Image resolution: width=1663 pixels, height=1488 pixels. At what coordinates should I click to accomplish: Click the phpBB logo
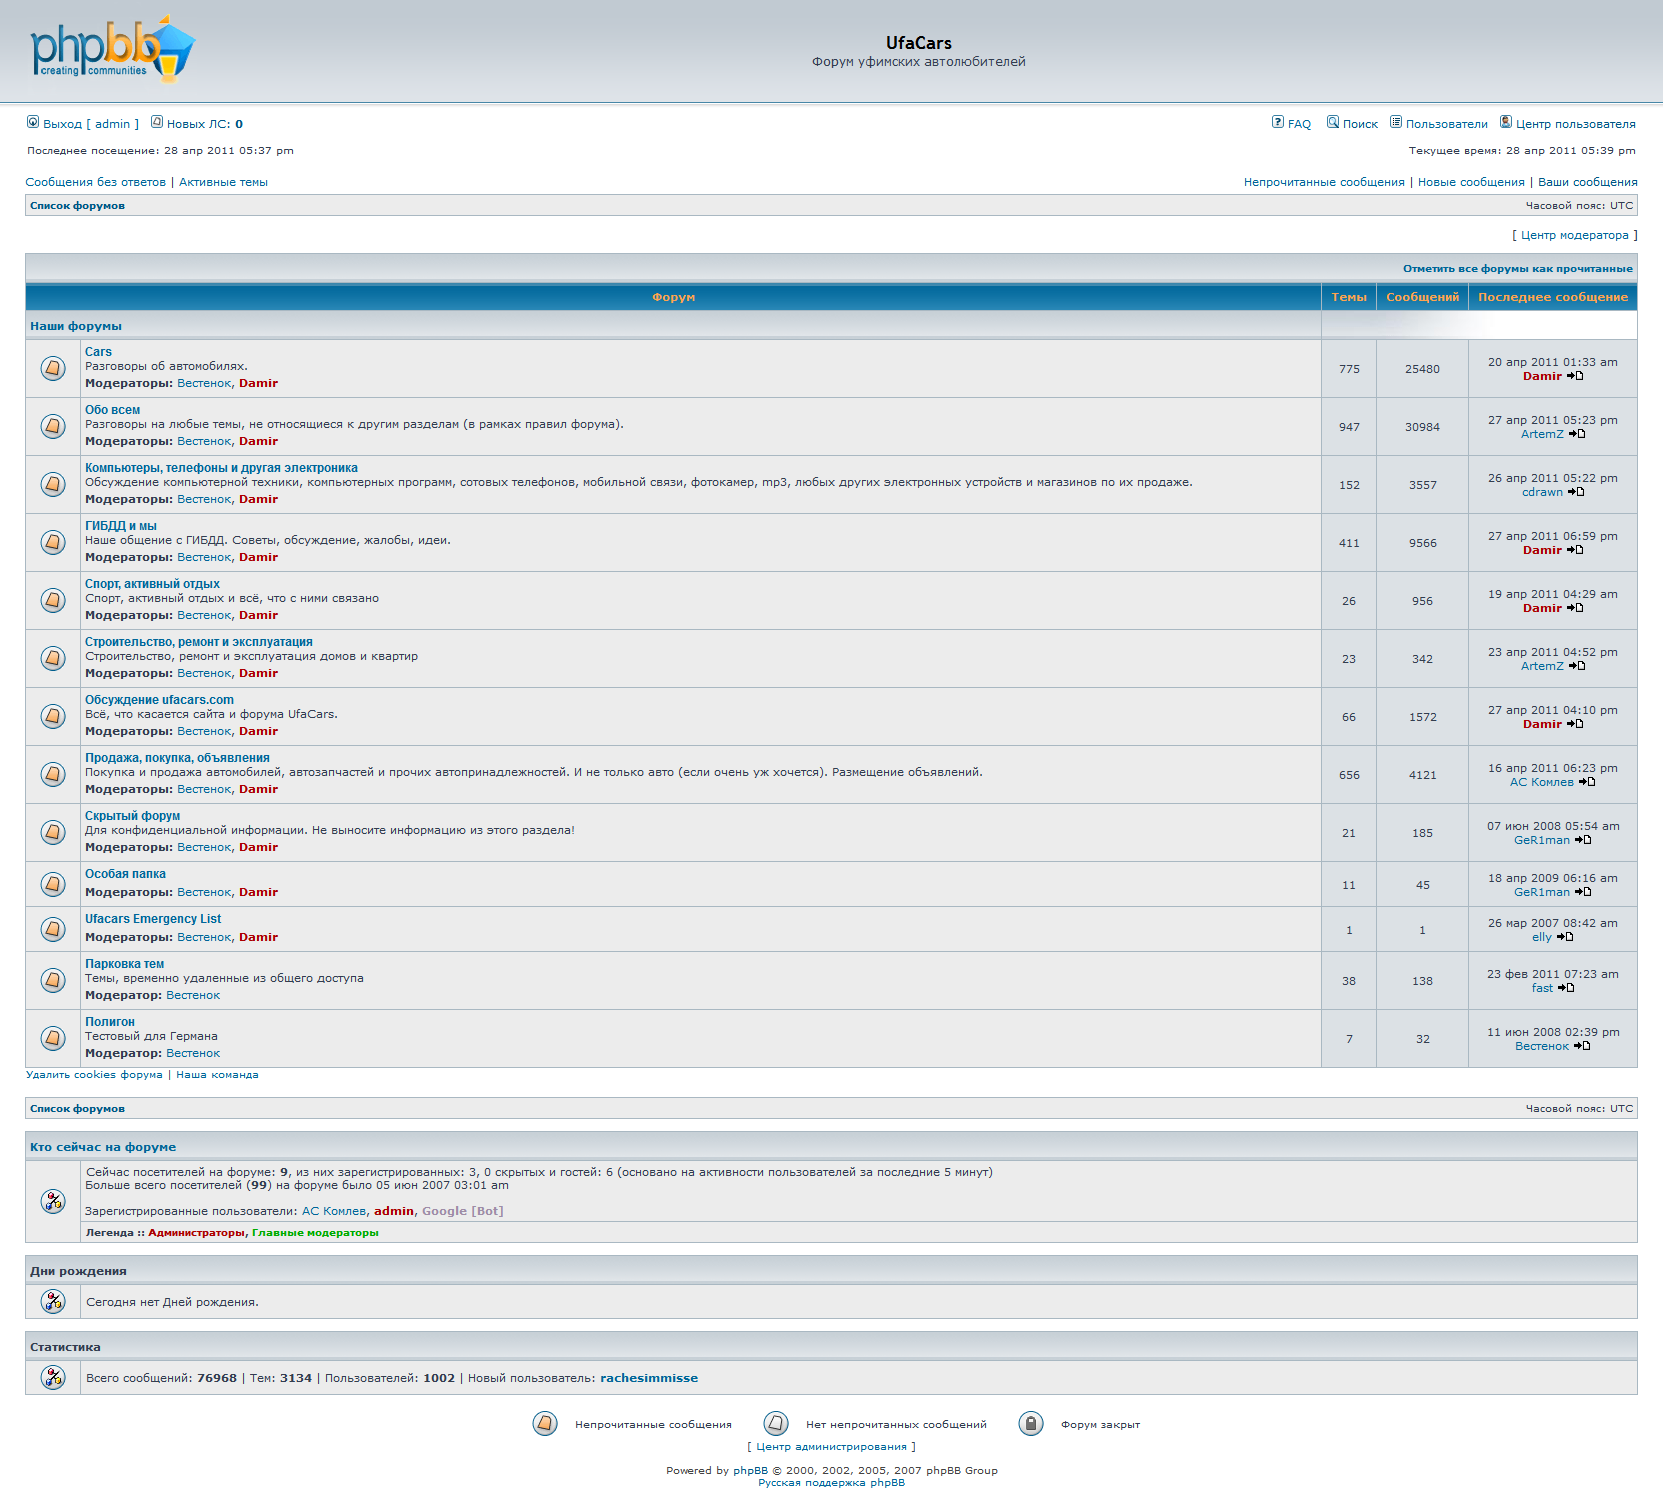[x=113, y=49]
